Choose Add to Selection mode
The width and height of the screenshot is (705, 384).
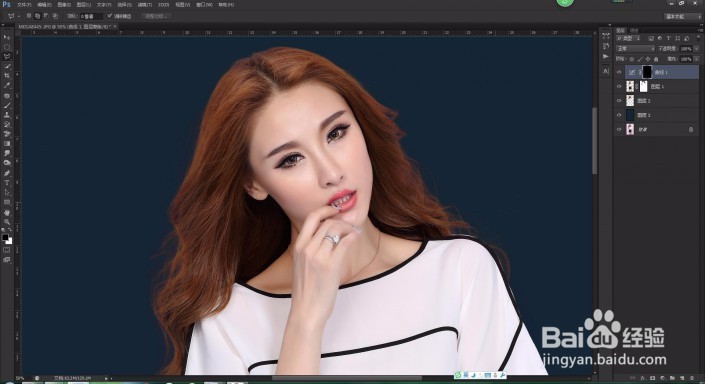[37, 16]
